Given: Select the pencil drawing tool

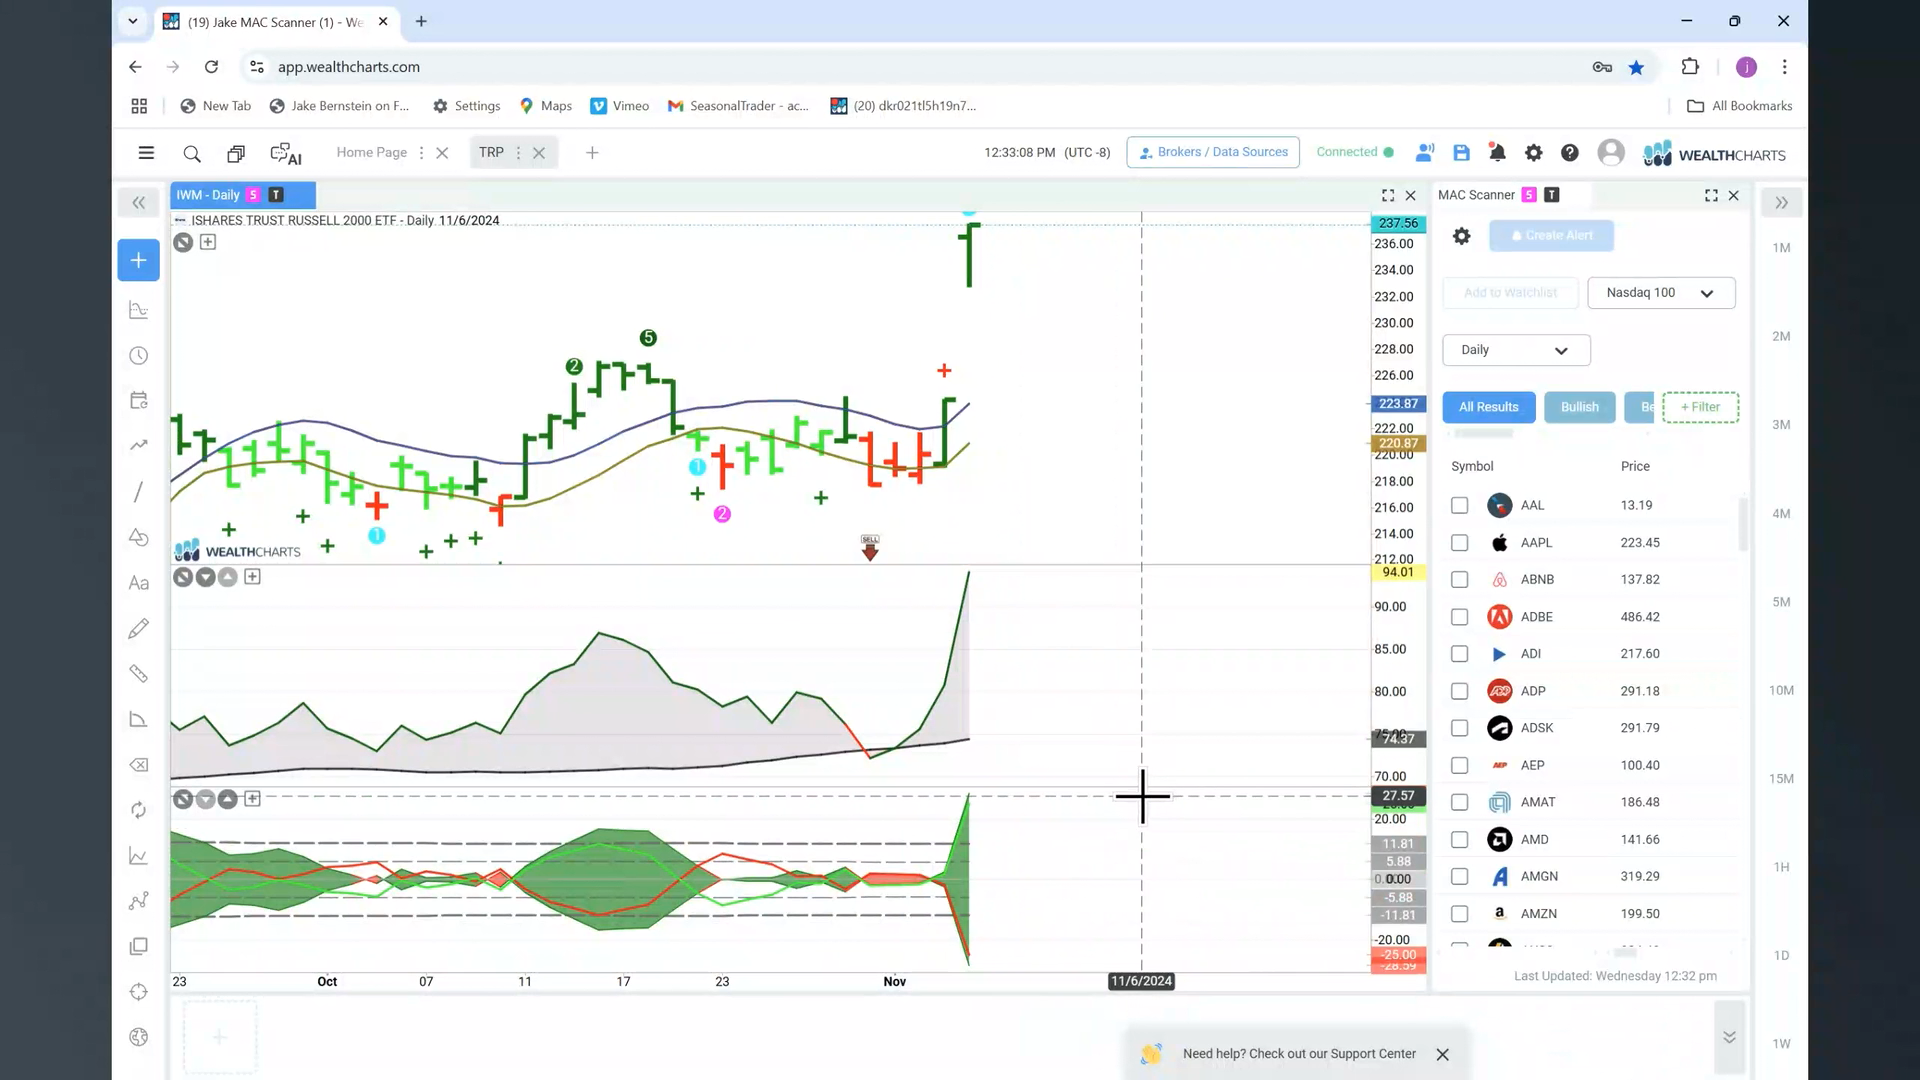Looking at the screenshot, I should coord(139,628).
